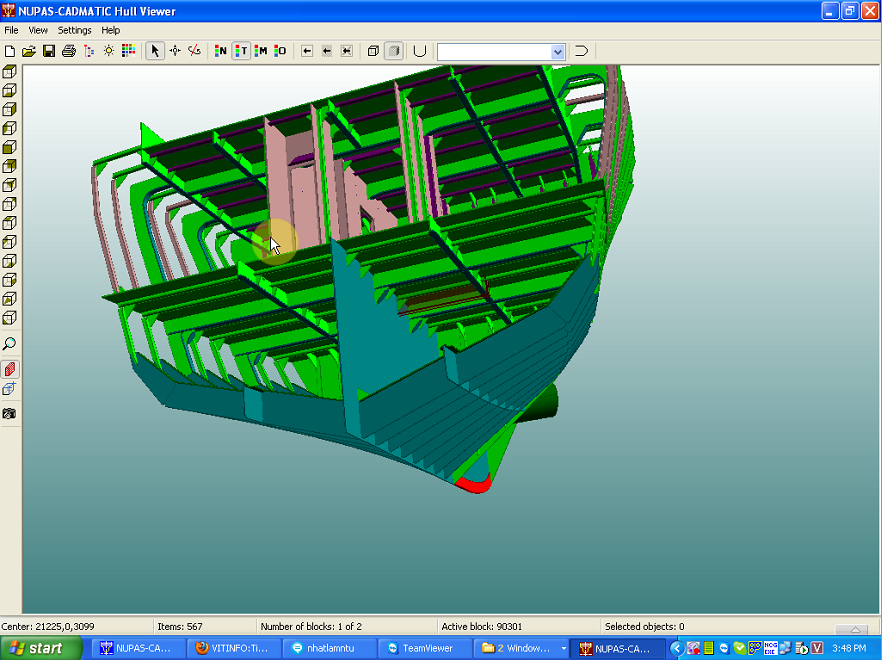Expand the 2 Windows taskbar group arrow
The image size is (882, 660).
[564, 649]
